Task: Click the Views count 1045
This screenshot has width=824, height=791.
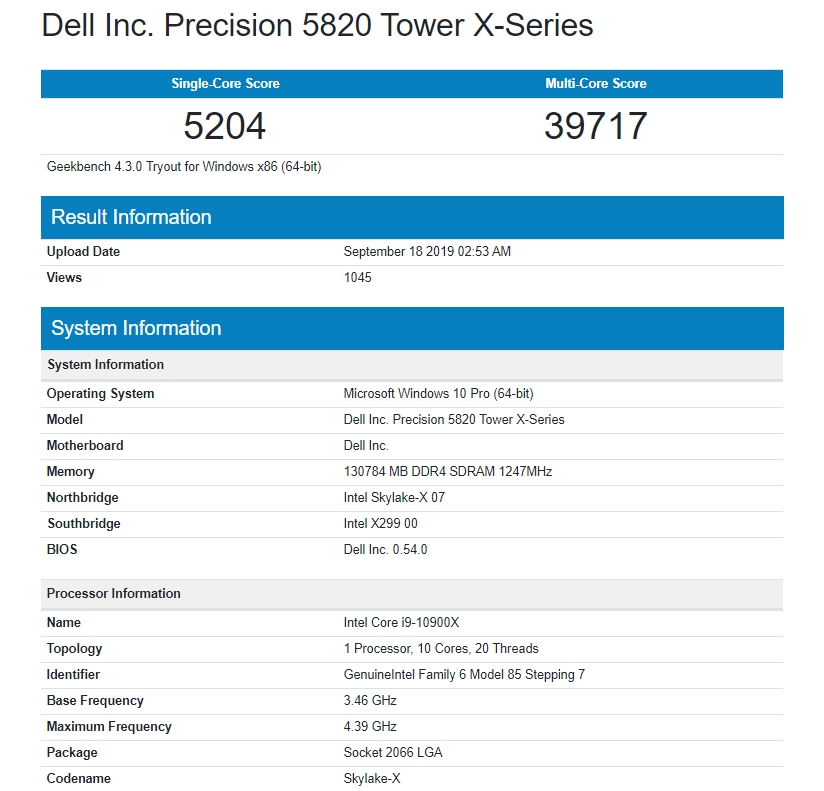Action: click(x=357, y=278)
